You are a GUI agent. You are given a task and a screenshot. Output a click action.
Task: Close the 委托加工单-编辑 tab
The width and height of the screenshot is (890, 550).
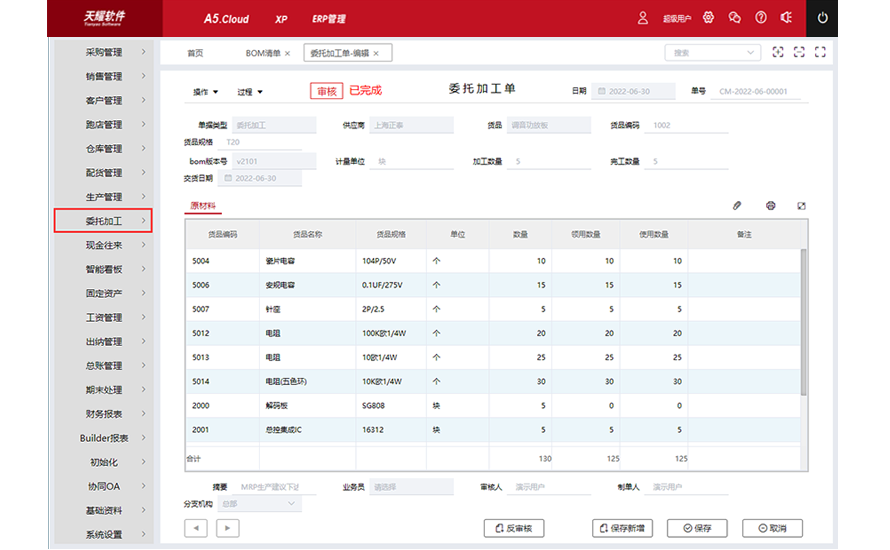tap(376, 53)
